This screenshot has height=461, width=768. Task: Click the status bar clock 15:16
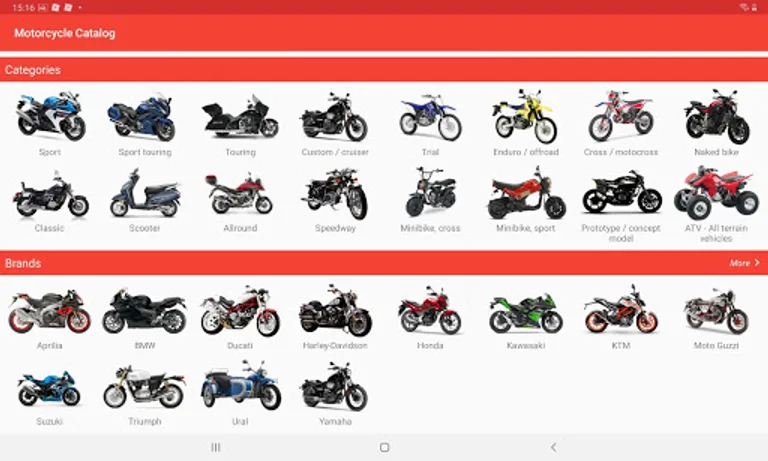pos(23,7)
